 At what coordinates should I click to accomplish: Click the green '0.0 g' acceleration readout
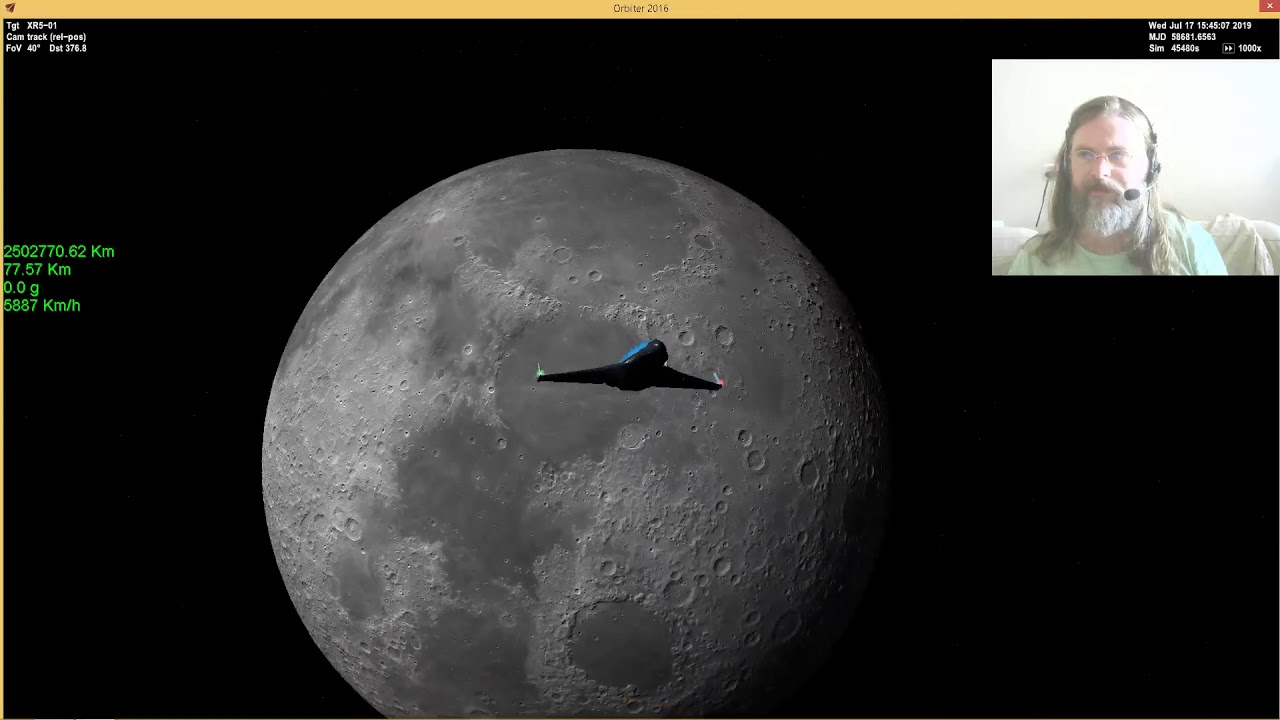click(x=21, y=288)
